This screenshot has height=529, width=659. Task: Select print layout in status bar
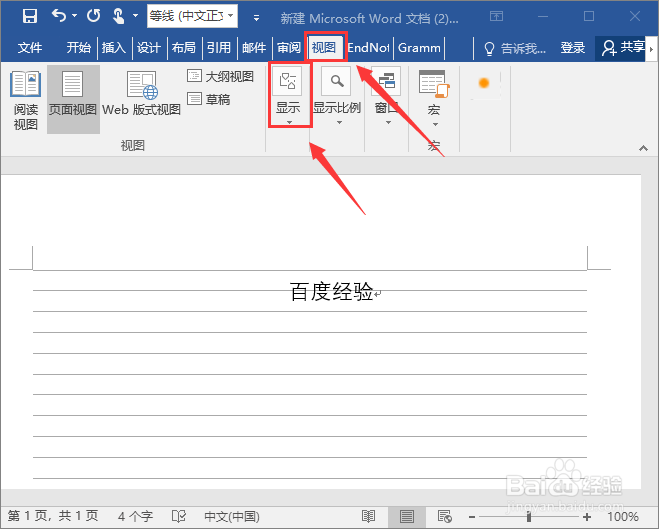tap(407, 516)
